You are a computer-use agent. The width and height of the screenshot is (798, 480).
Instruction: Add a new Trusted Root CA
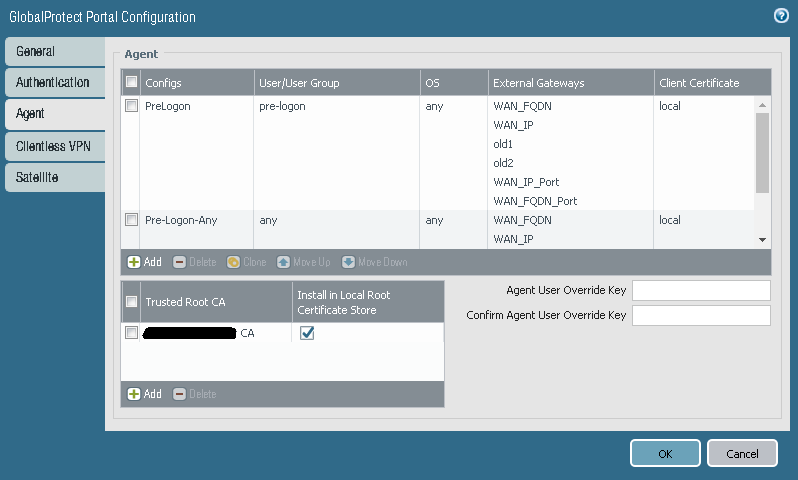[144, 394]
